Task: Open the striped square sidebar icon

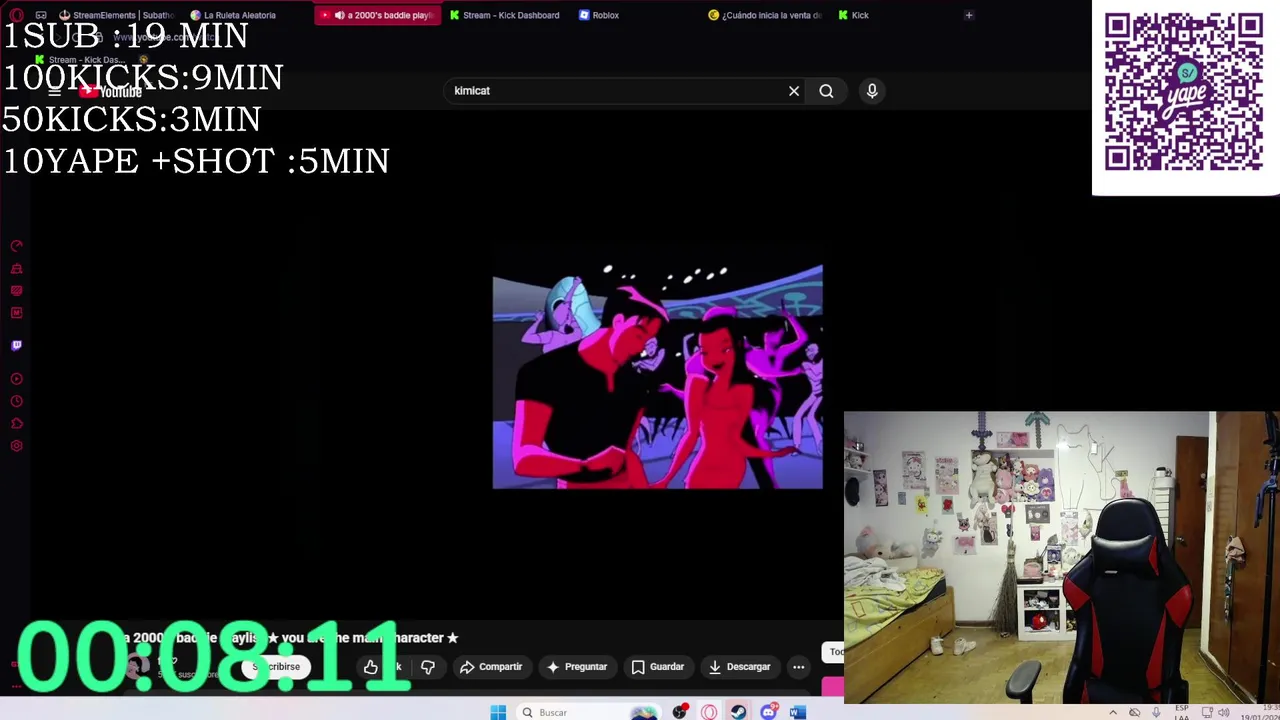Action: (16, 290)
